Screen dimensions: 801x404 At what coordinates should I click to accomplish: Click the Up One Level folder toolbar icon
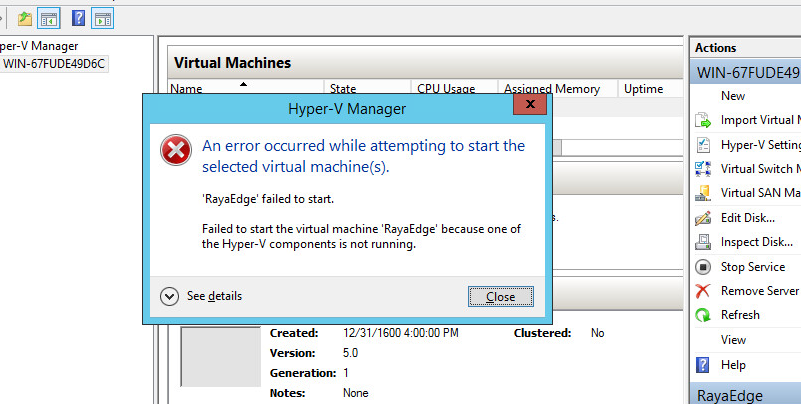point(25,19)
